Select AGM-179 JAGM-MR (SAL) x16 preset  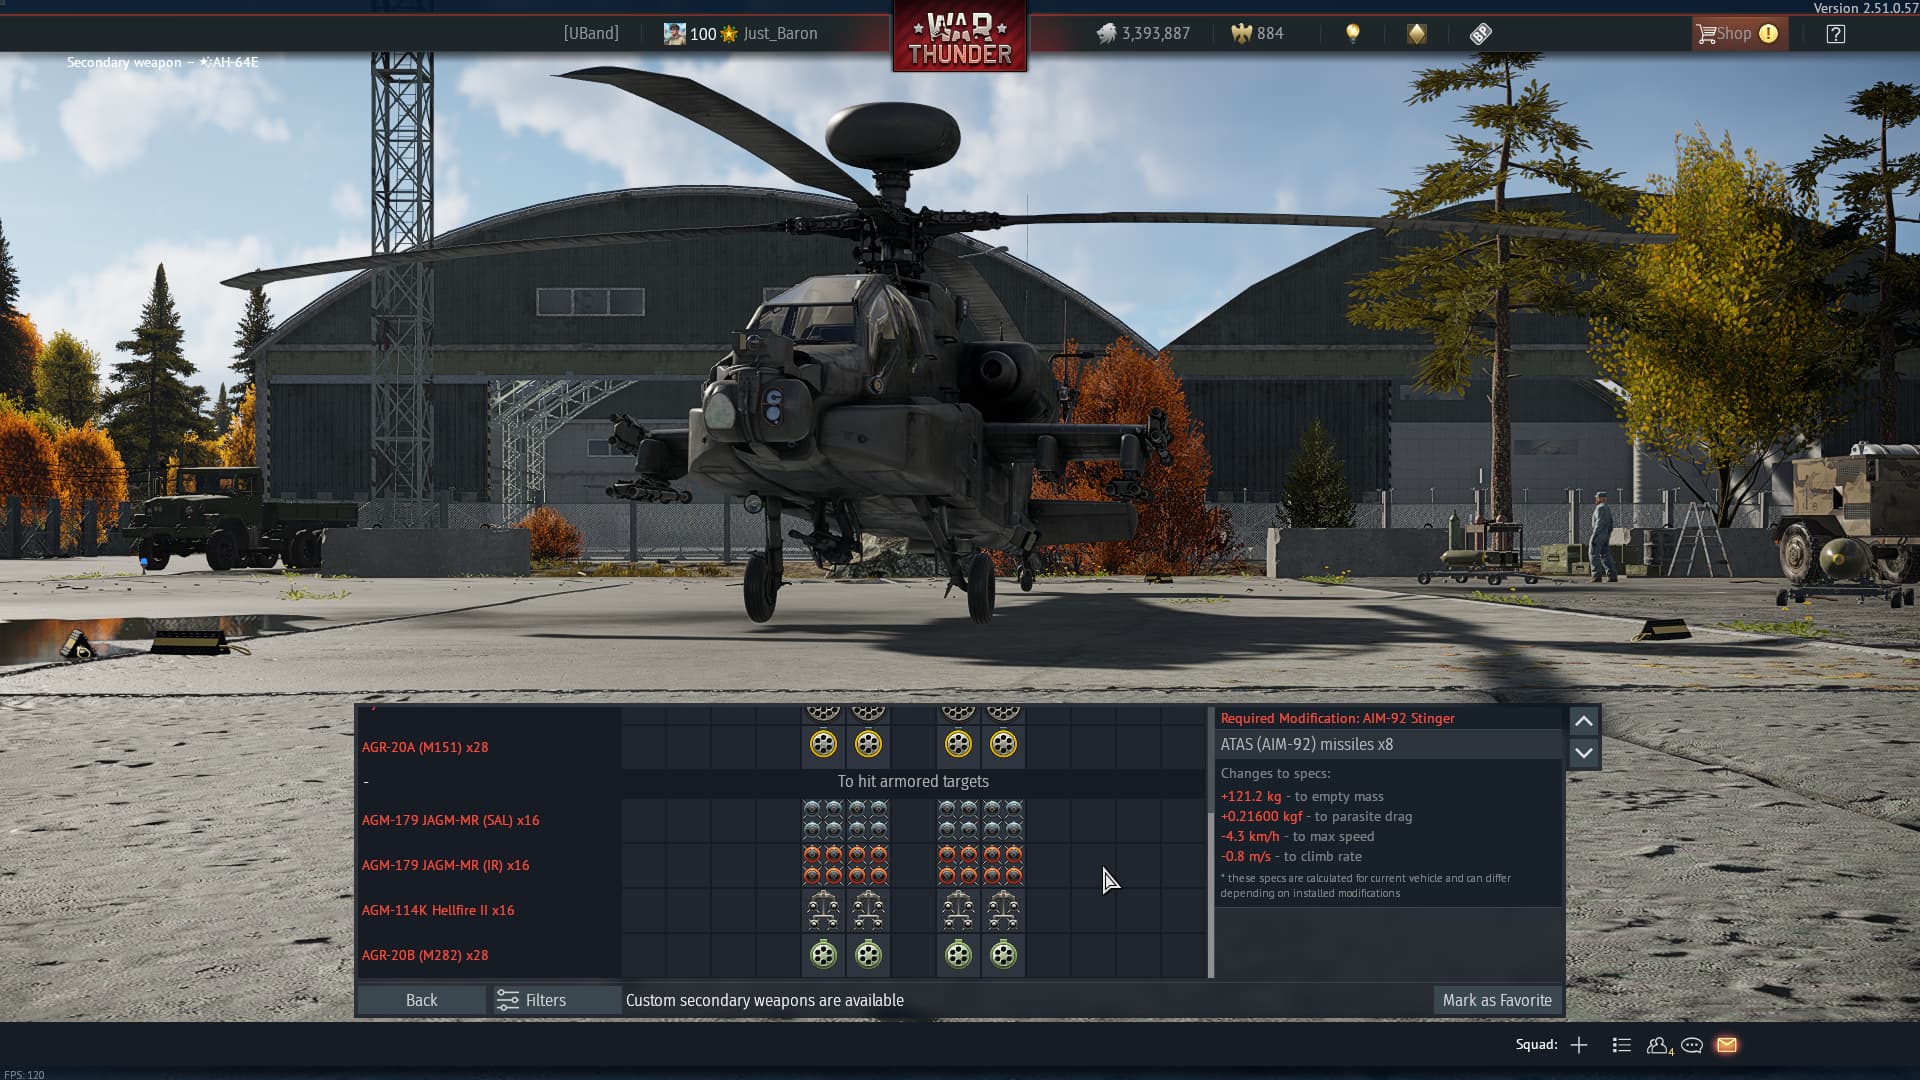click(x=450, y=820)
